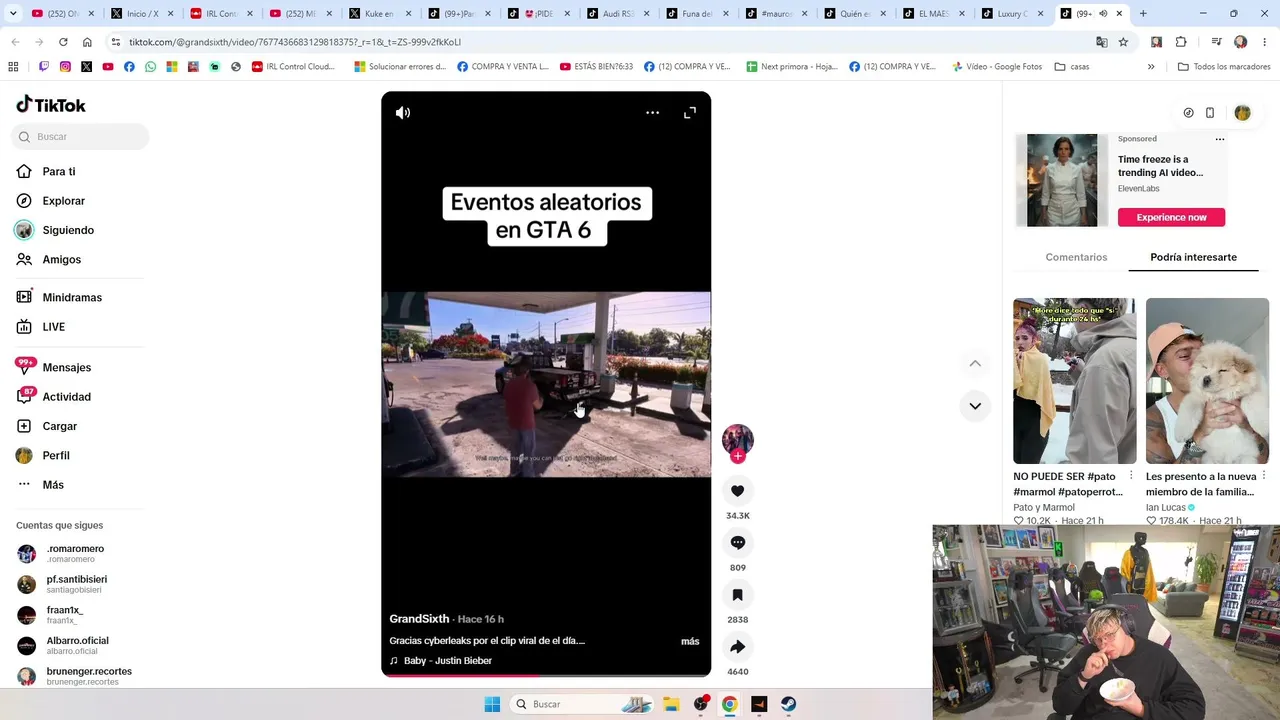Seek in the video progress bar
1280x720 pixels.
pos(546,675)
